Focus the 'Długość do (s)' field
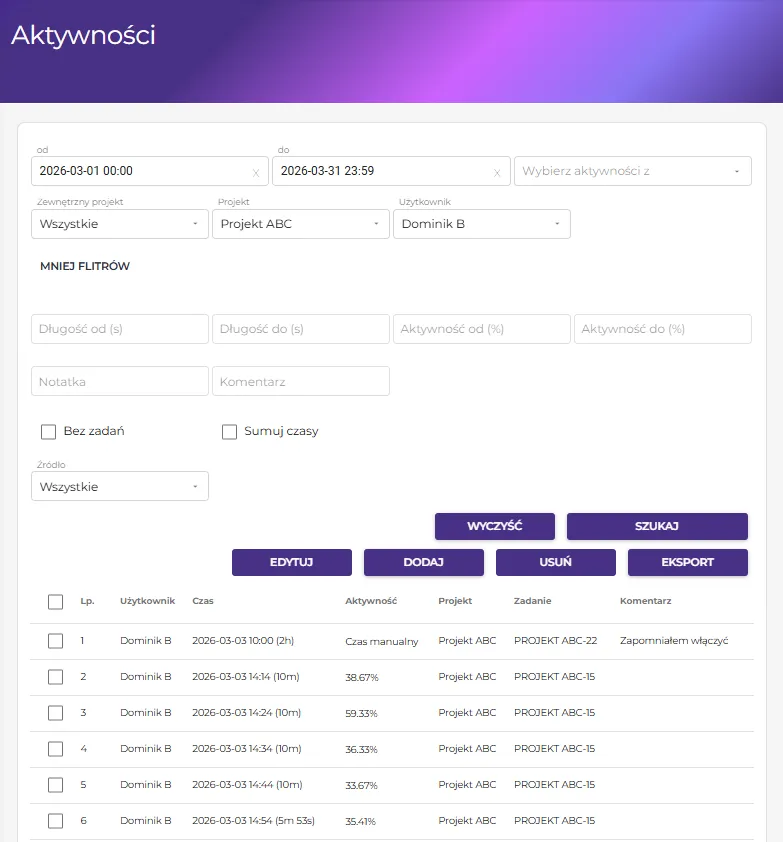This screenshot has width=783, height=842. coord(301,329)
